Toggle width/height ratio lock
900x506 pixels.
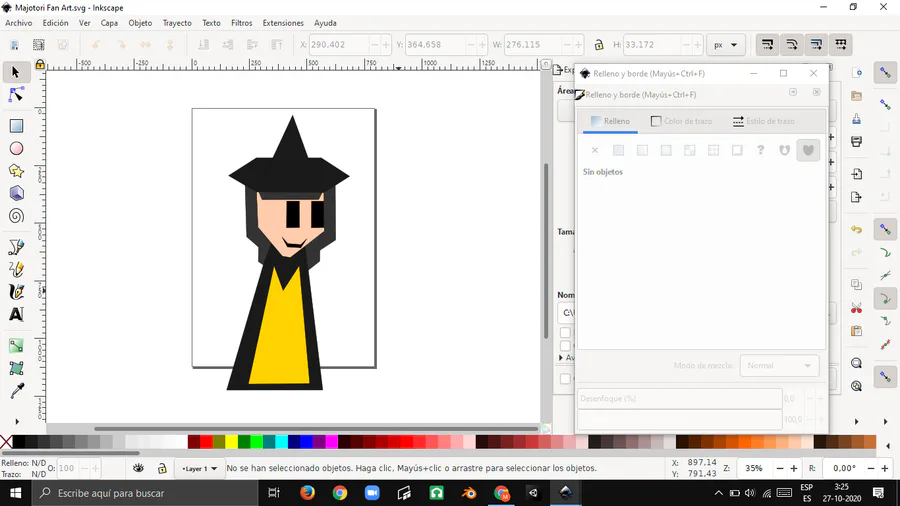tap(599, 45)
